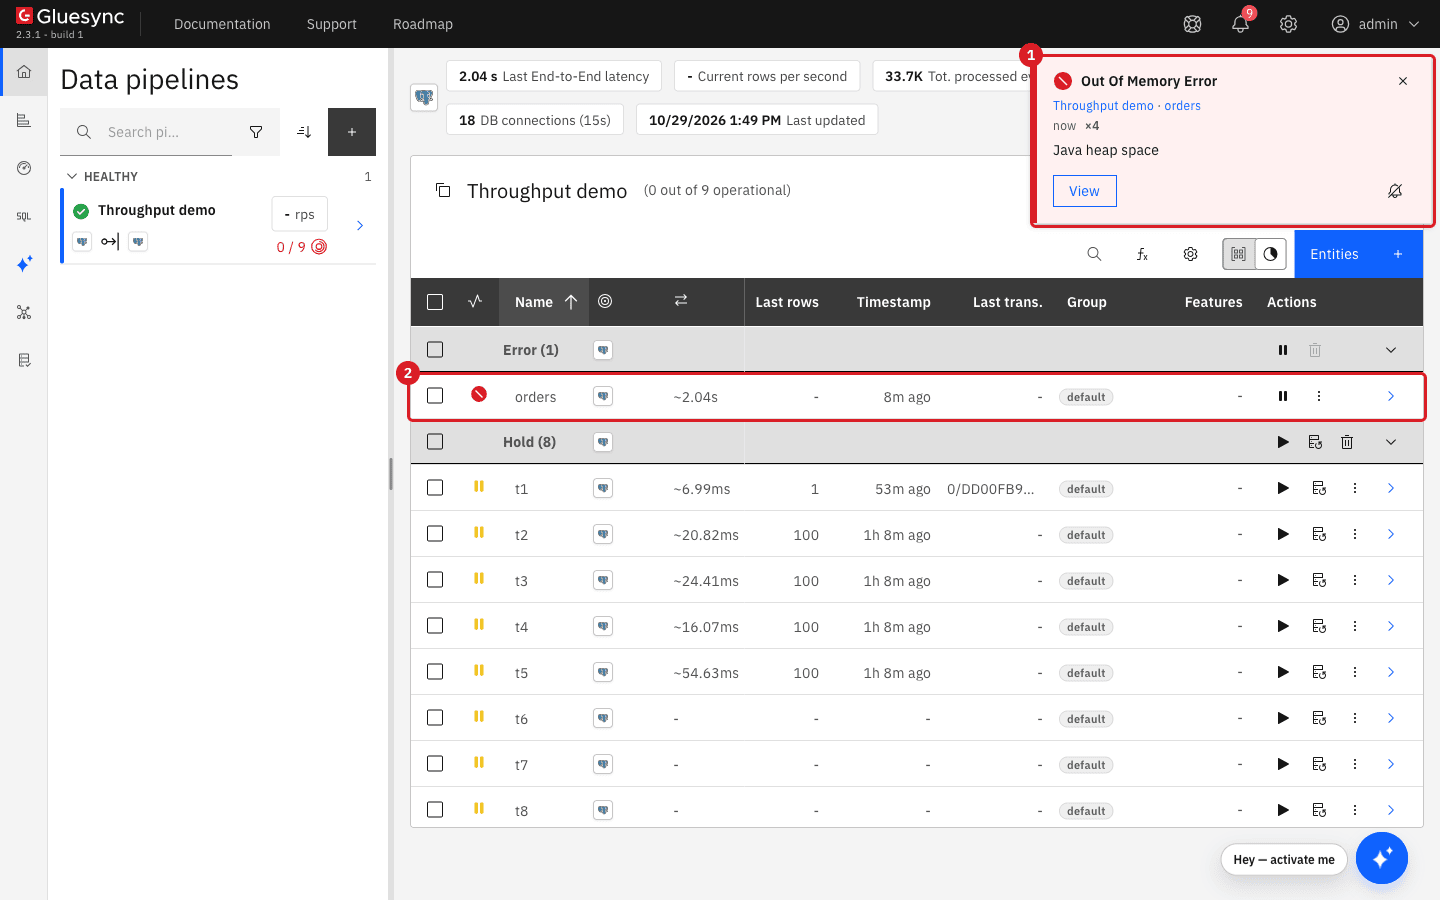This screenshot has width=1440, height=900.
Task: Open the settings gear in top bar
Action: pyautogui.click(x=1288, y=24)
